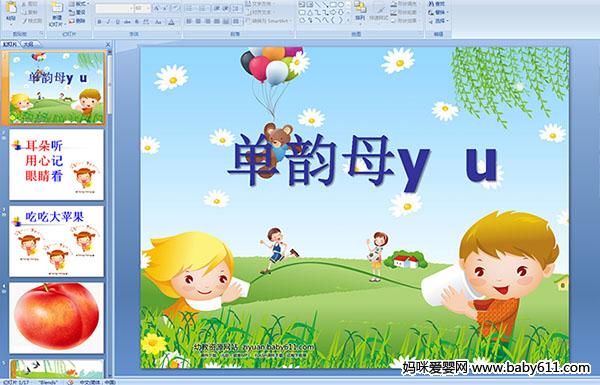This screenshot has width=600, height=385.
Task: Click the Decrease Indent icon
Action: click(x=217, y=8)
